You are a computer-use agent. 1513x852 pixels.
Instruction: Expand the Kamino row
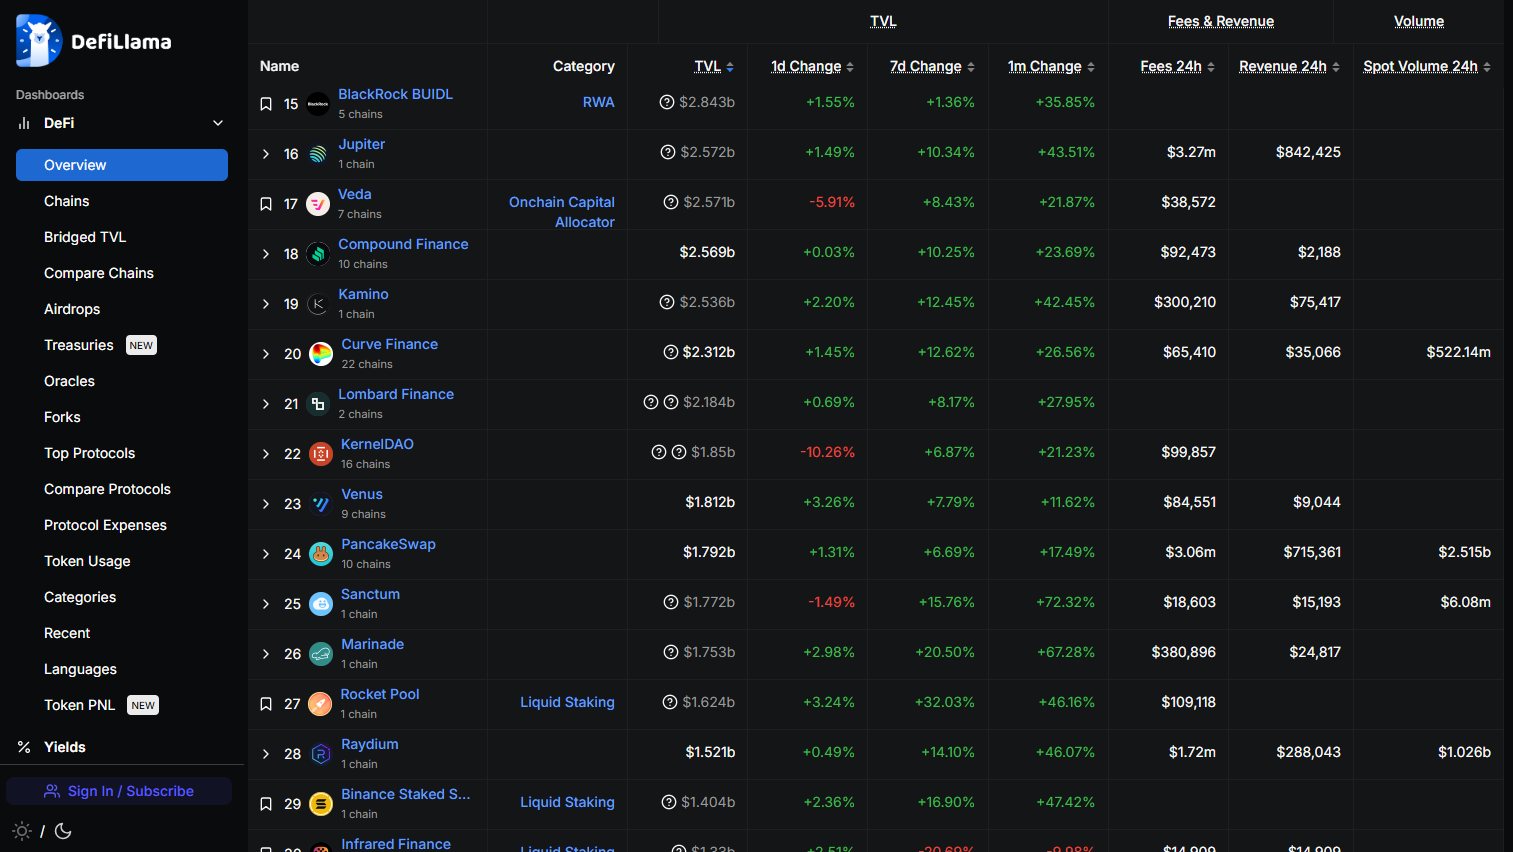tap(266, 304)
